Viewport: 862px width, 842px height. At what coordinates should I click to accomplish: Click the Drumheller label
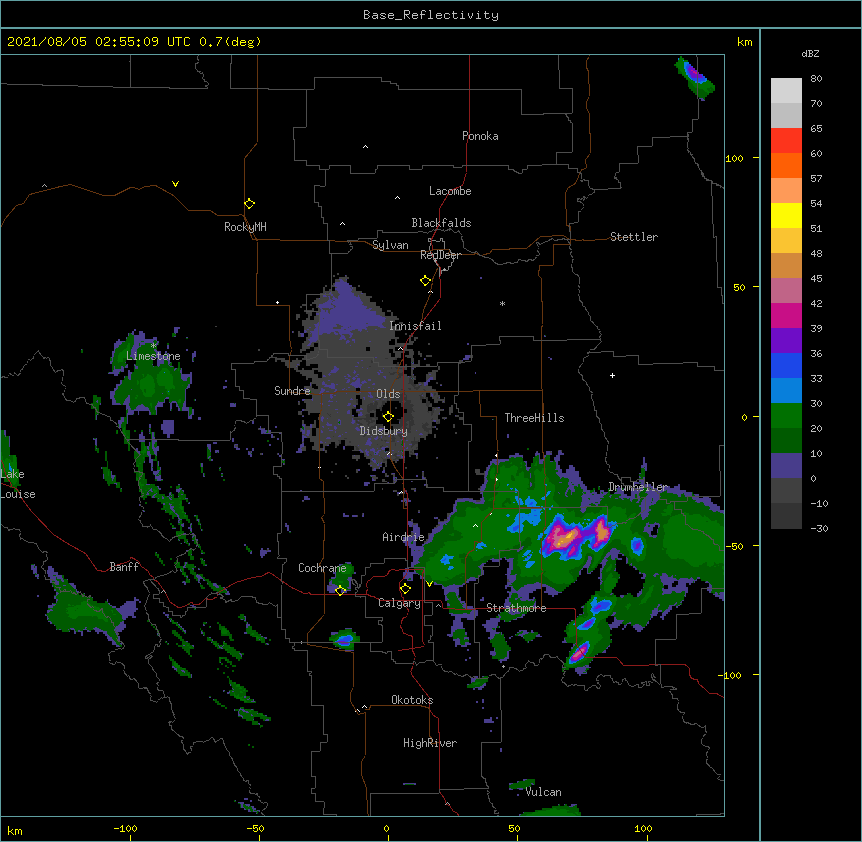(638, 487)
